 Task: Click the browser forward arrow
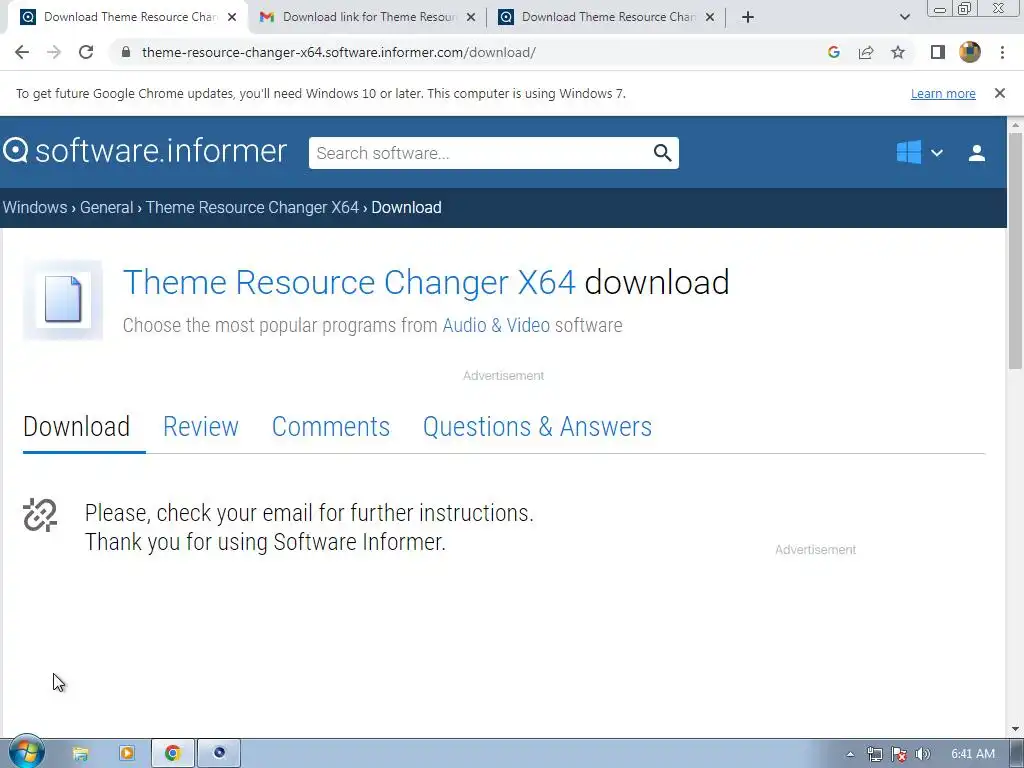tap(54, 52)
